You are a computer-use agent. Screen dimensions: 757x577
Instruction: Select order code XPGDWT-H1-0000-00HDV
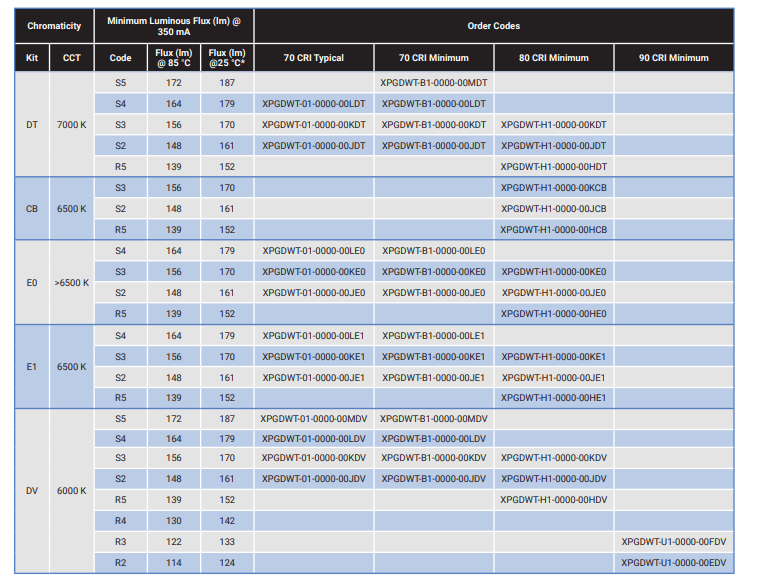click(554, 500)
